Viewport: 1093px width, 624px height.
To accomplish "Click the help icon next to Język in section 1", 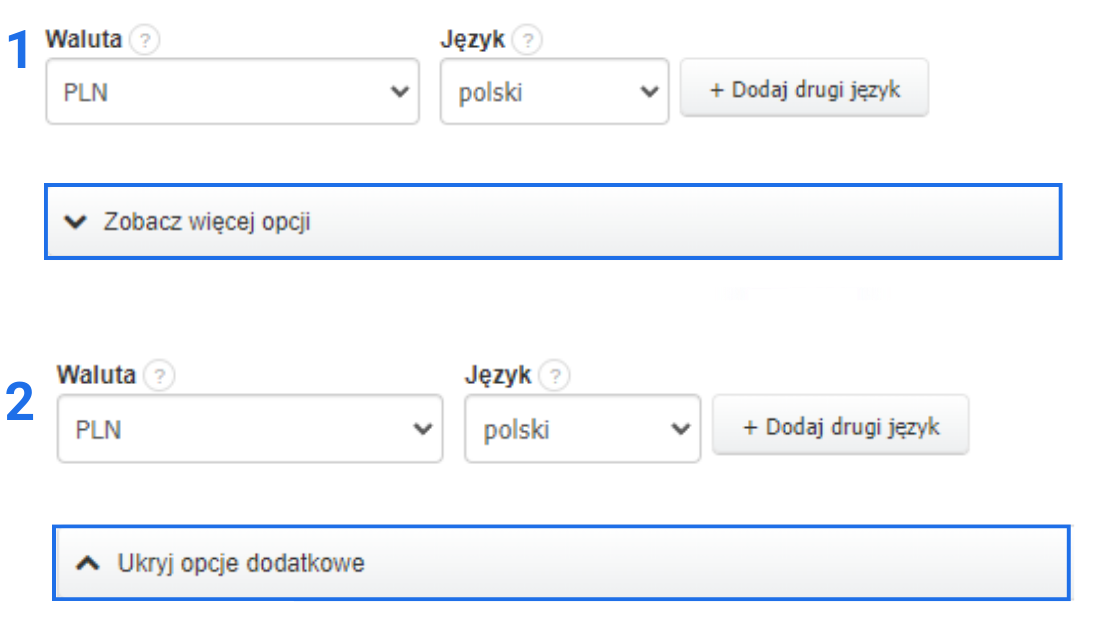I will (524, 38).
